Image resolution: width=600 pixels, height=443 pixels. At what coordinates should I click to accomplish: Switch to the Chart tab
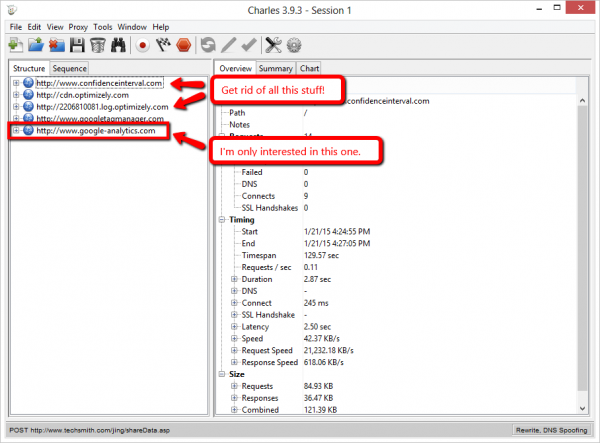[309, 68]
